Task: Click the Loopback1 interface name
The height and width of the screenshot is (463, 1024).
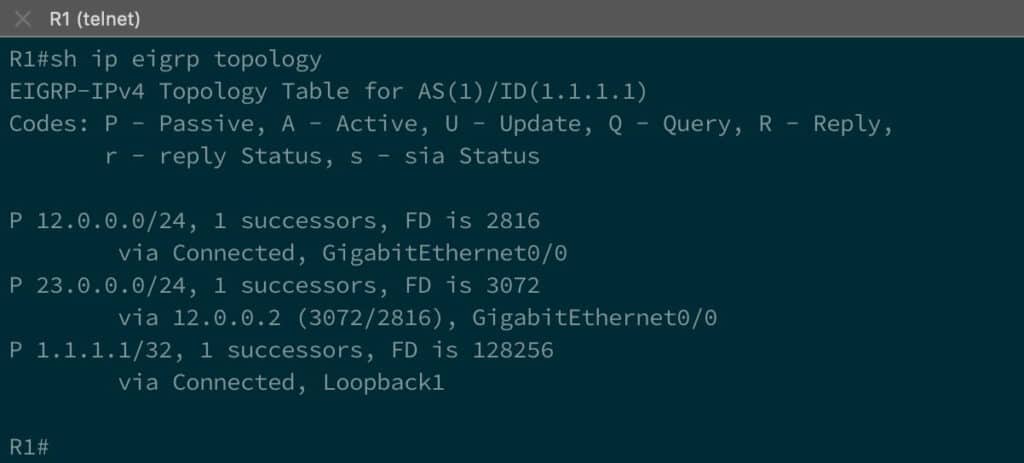Action: tap(383, 382)
